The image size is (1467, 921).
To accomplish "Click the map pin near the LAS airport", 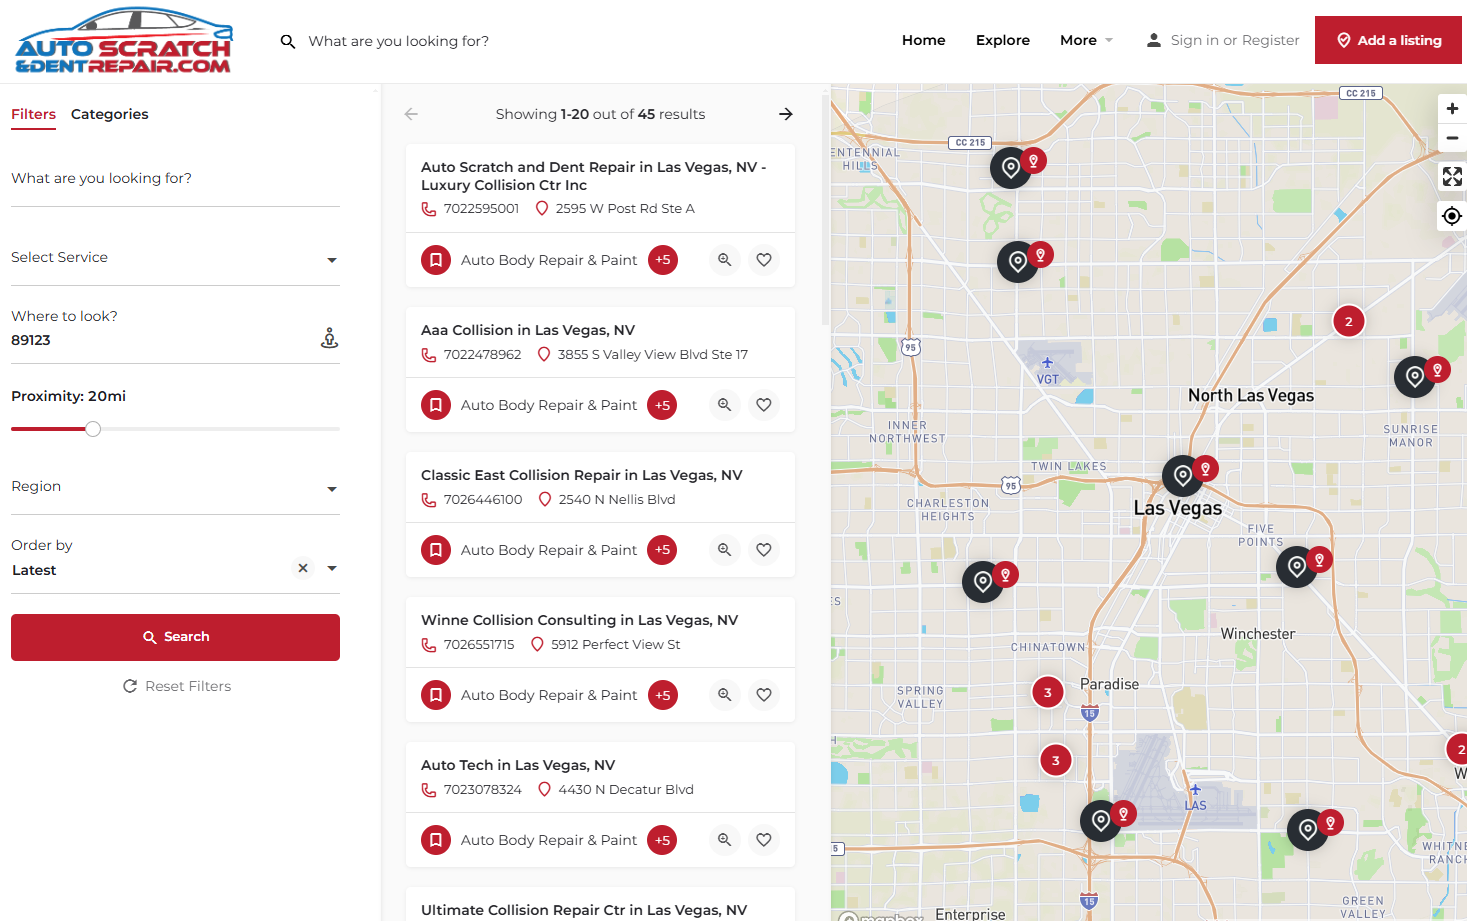I will tap(1101, 820).
